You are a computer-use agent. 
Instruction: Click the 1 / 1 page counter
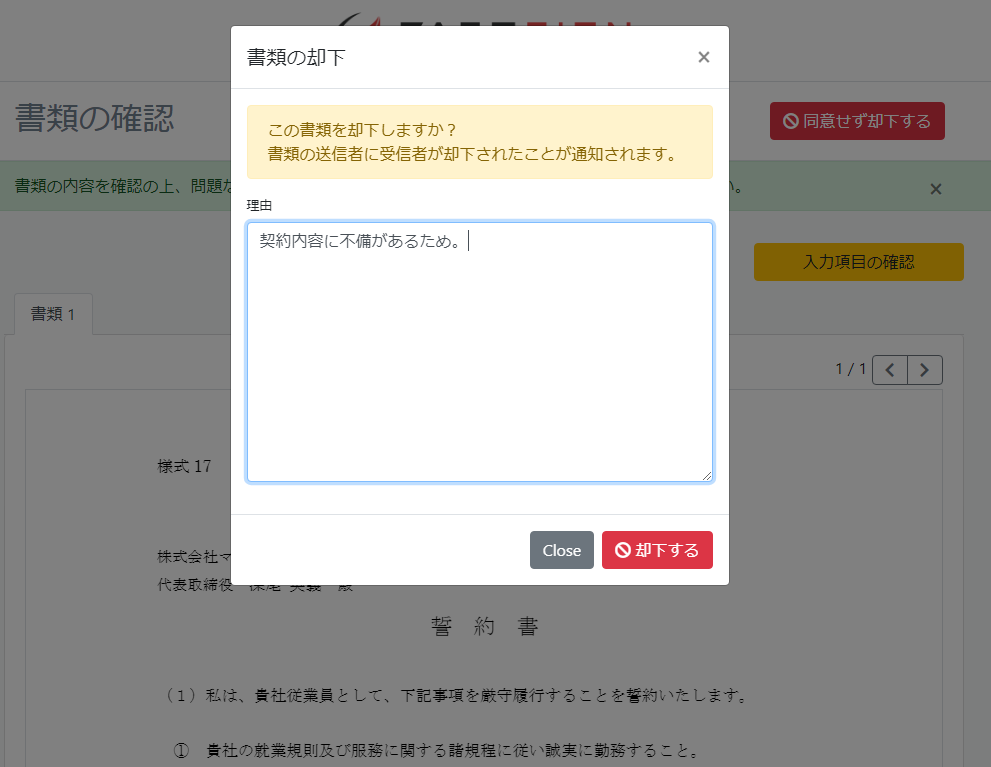(x=851, y=369)
